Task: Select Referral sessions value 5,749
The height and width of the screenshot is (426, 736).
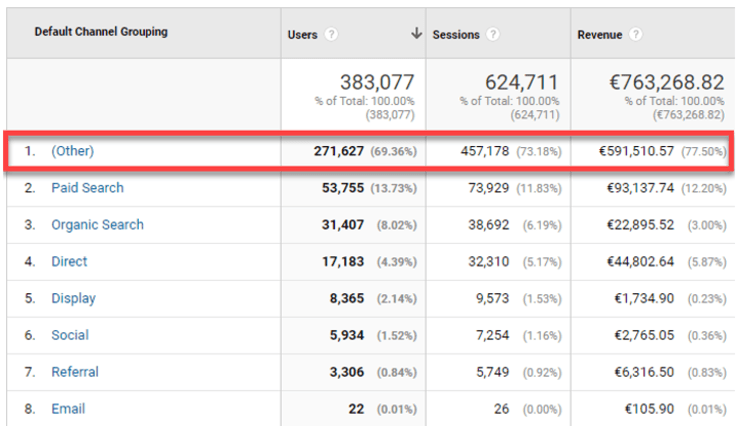Action: 492,372
